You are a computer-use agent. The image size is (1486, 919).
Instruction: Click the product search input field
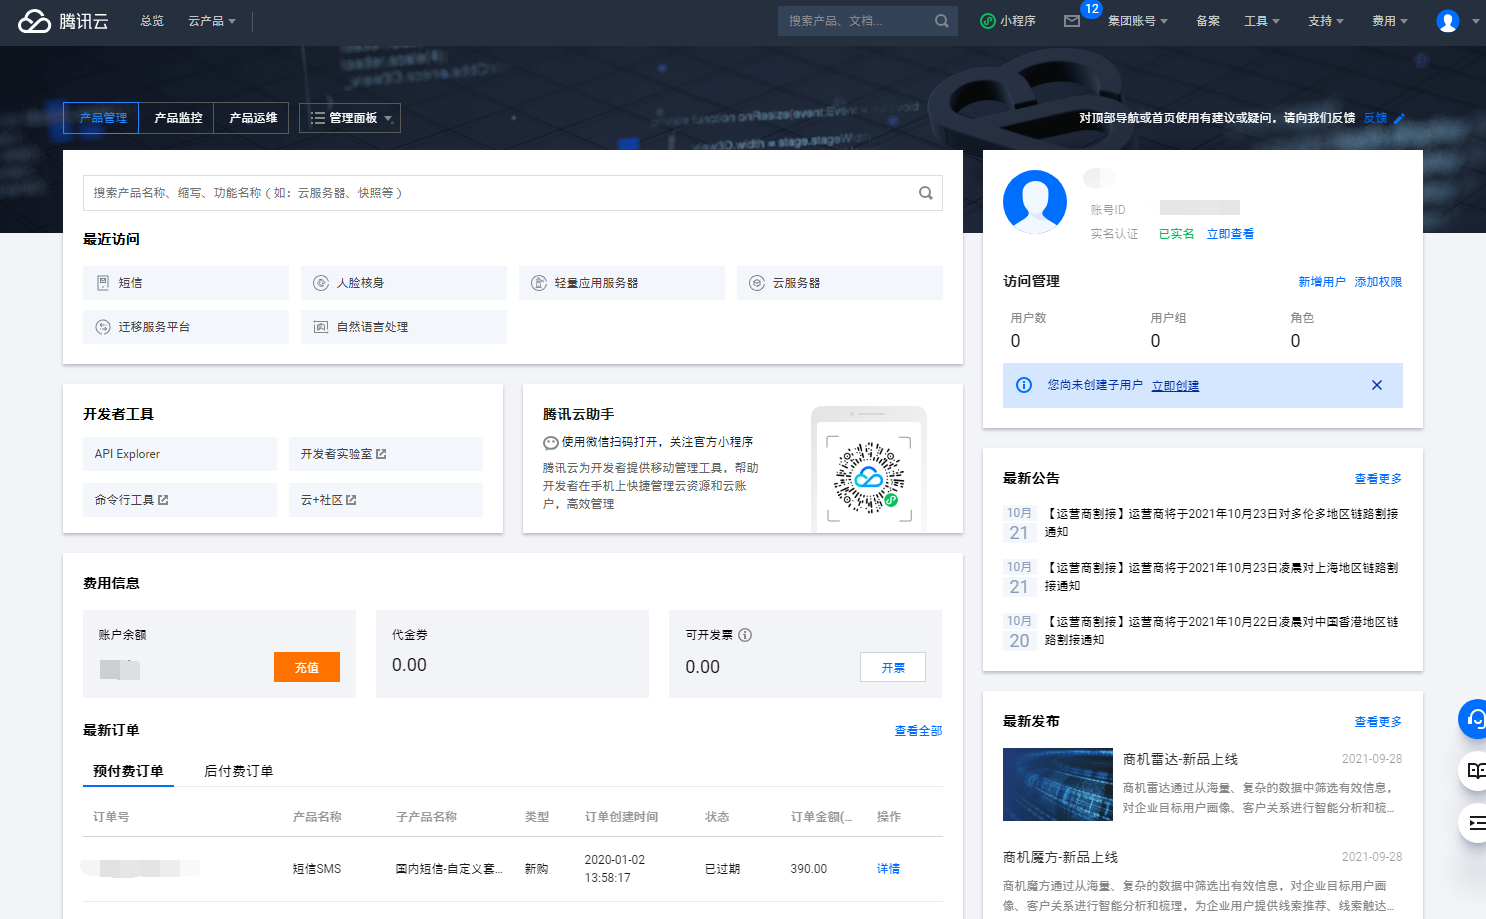(500, 193)
